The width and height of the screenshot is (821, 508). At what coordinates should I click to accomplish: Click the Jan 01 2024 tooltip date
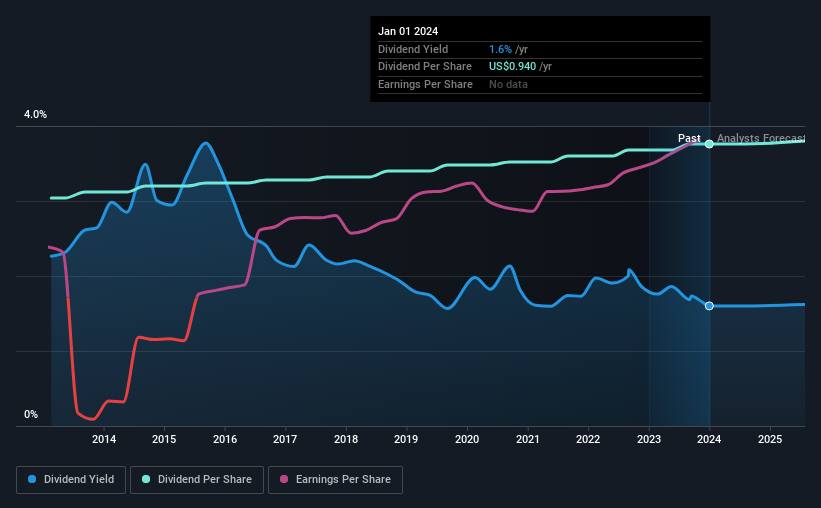tap(408, 31)
